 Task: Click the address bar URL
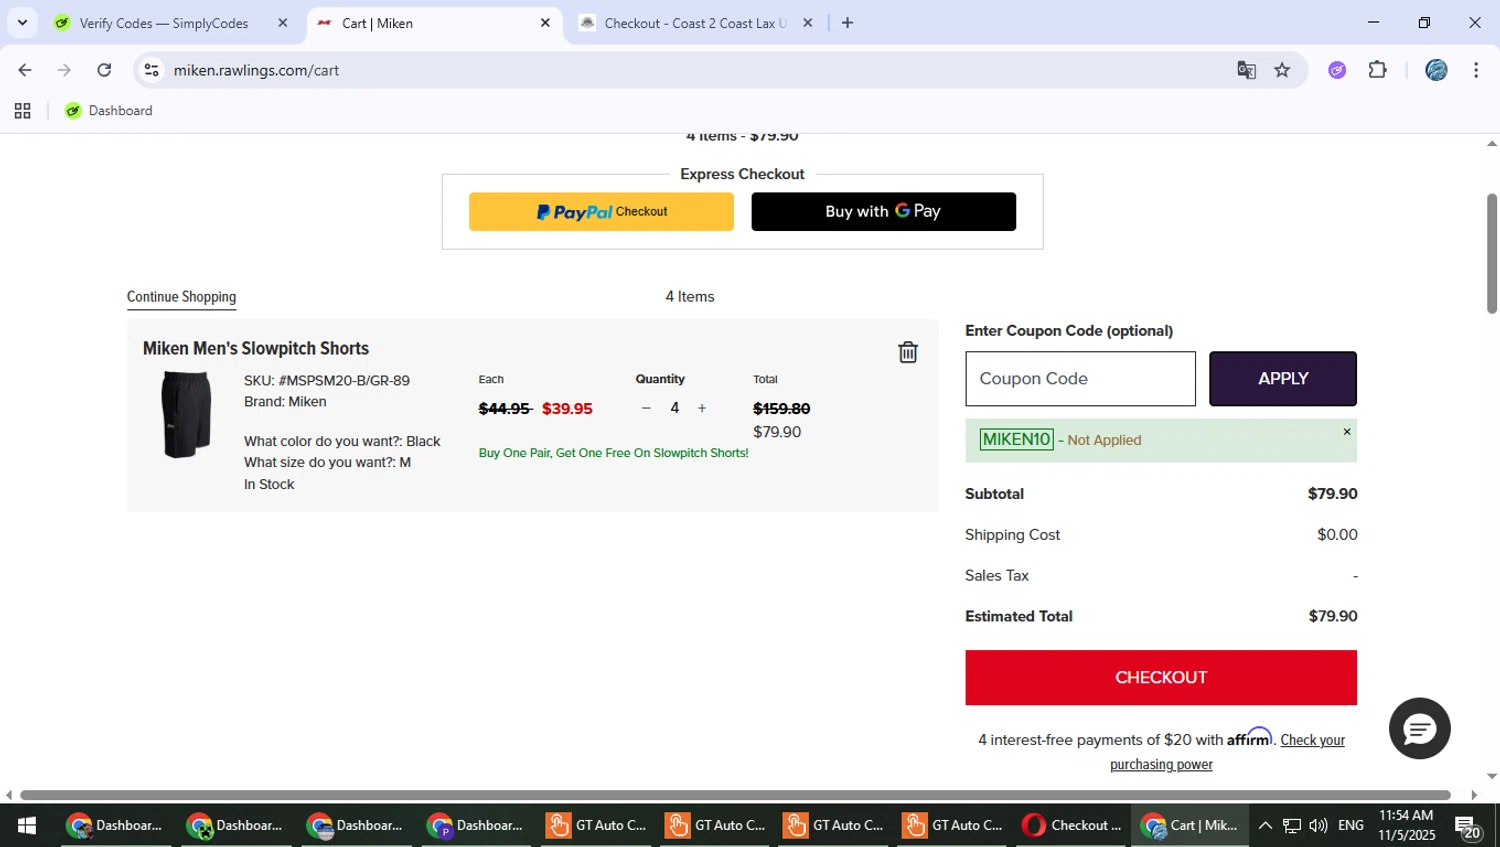pyautogui.click(x=256, y=70)
